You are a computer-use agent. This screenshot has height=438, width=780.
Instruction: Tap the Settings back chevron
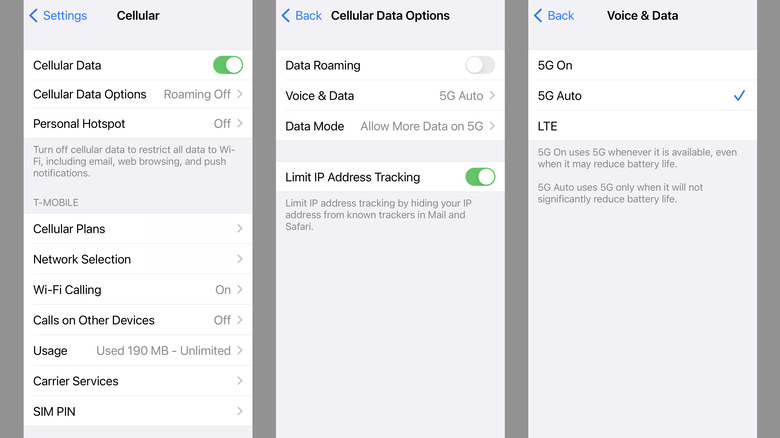tap(34, 16)
